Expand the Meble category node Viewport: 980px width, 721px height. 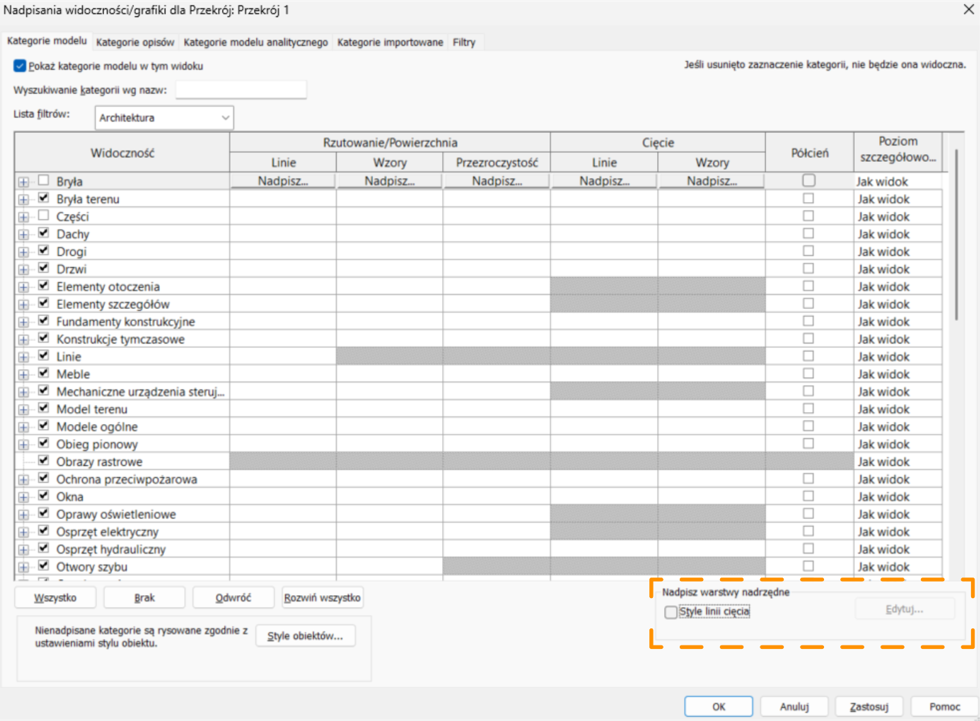click(23, 374)
